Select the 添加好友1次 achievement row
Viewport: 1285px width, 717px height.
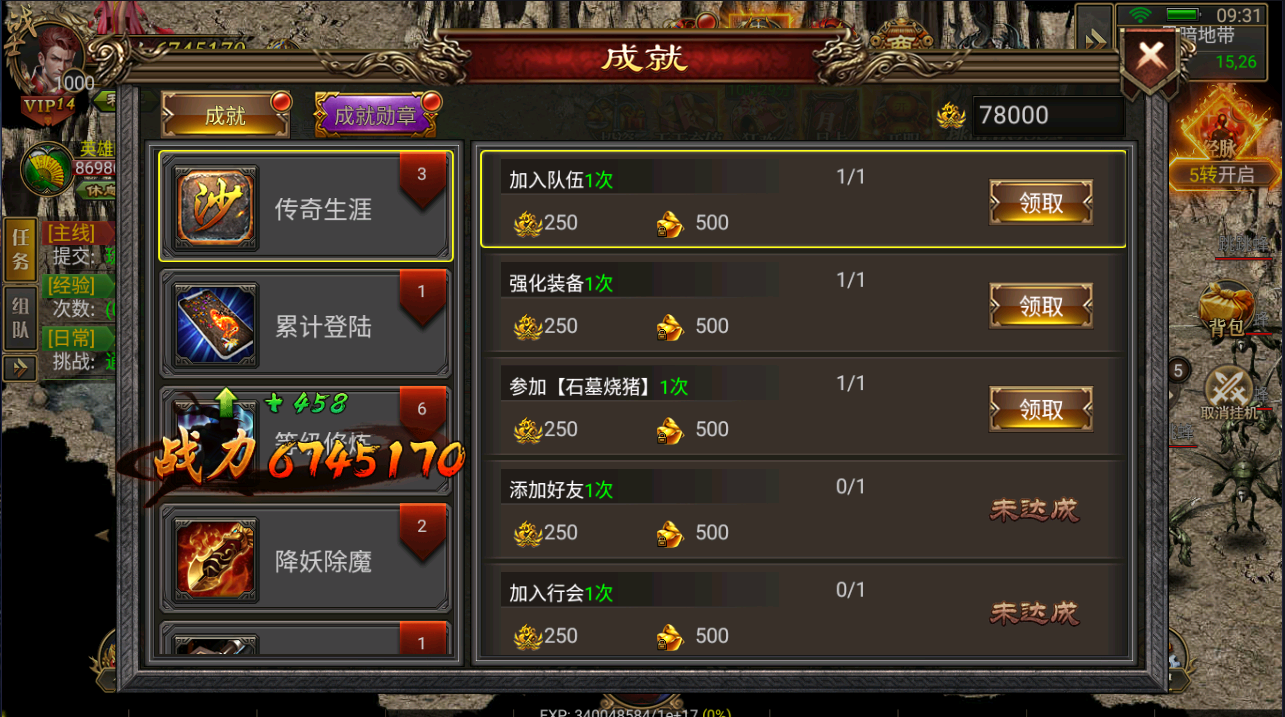click(x=803, y=509)
